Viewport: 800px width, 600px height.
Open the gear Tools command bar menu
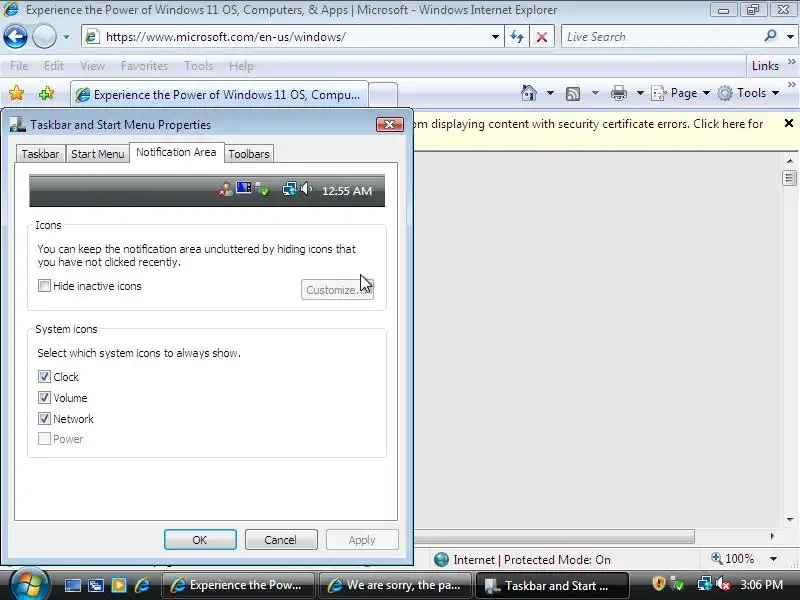point(748,93)
